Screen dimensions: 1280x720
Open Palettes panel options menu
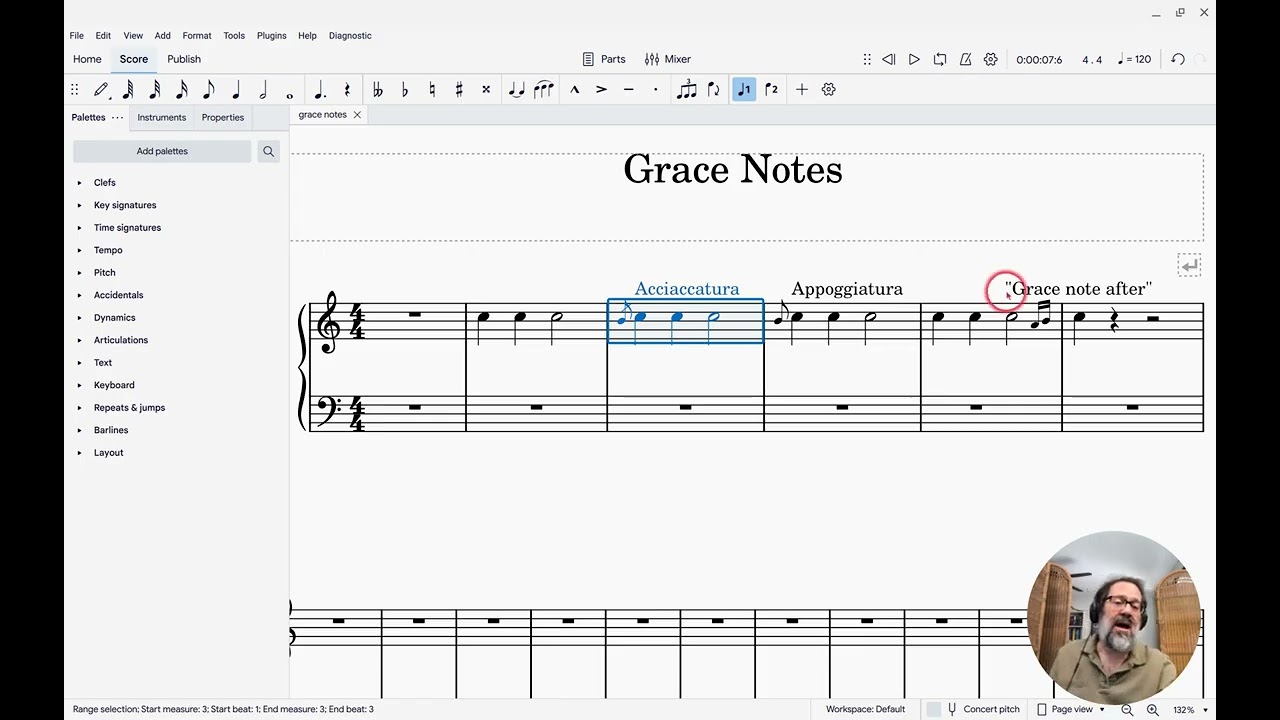click(117, 117)
